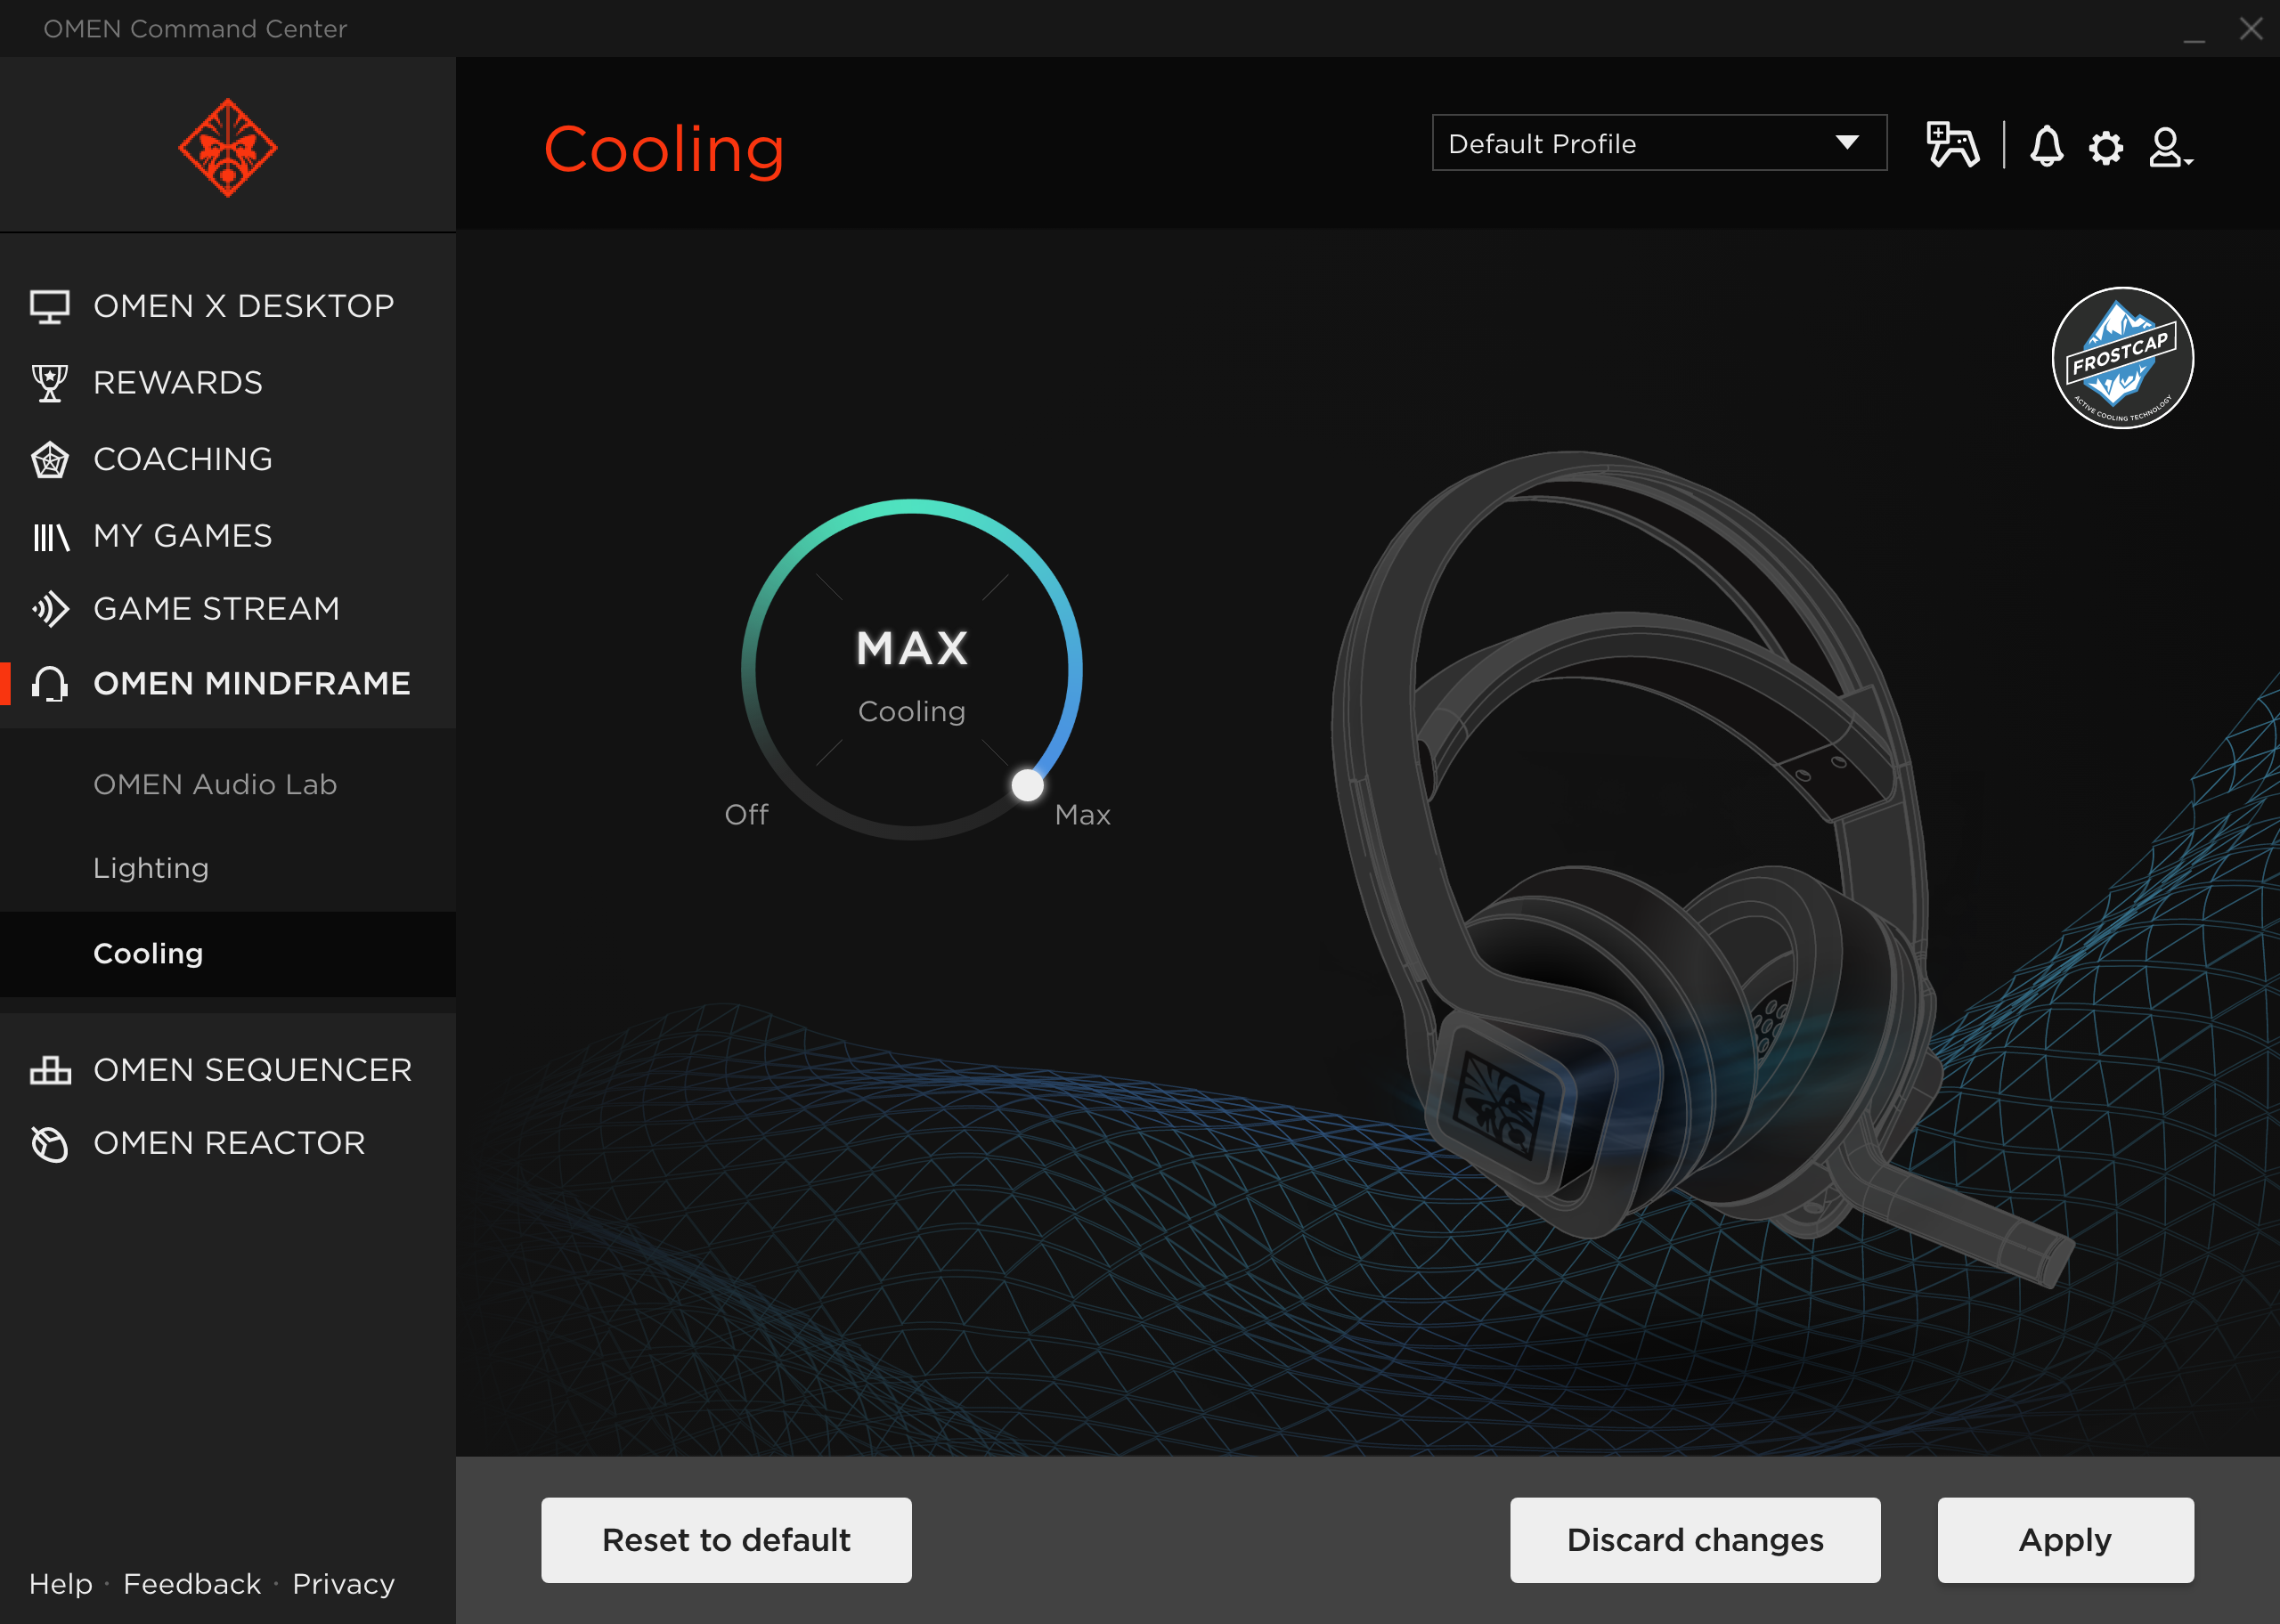This screenshot has height=1624, width=2280.
Task: Apply the cooling settings
Action: (x=2065, y=1540)
